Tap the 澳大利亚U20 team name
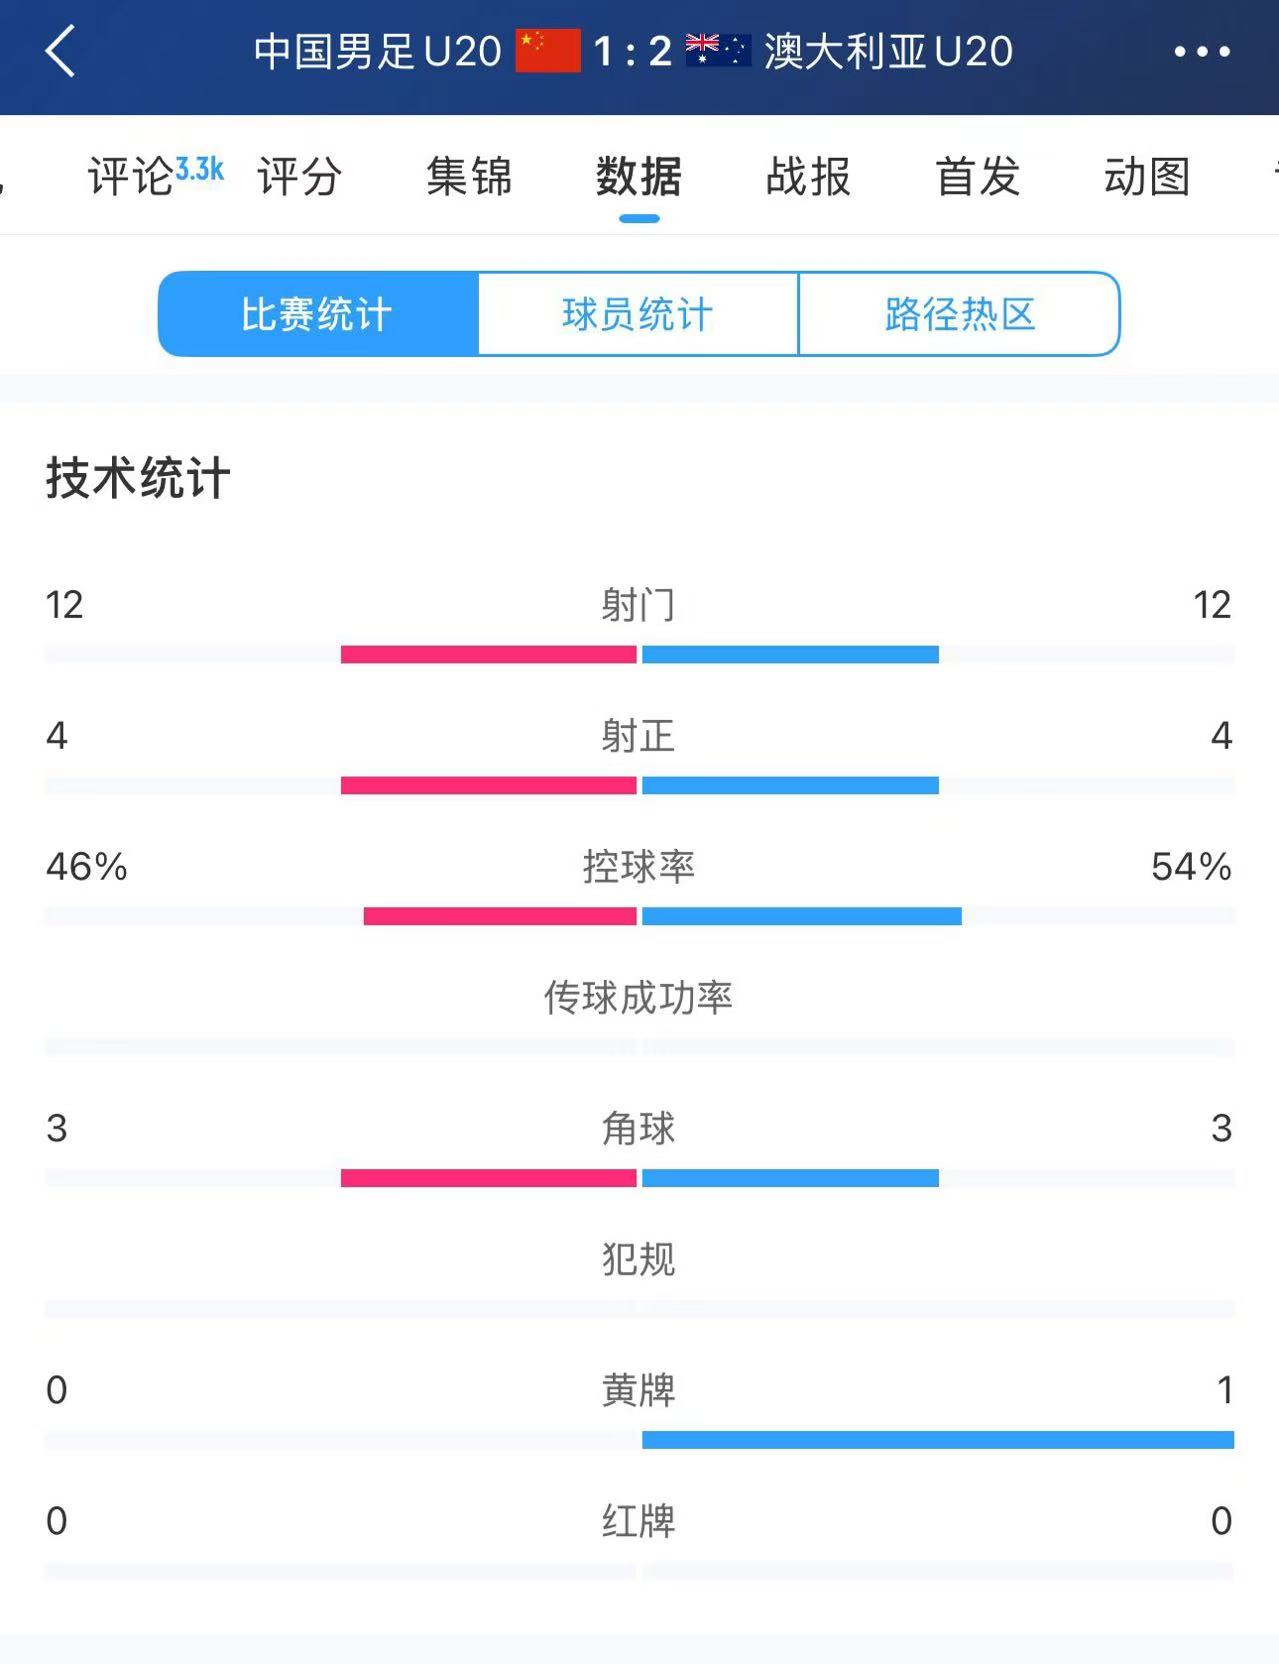 click(888, 52)
